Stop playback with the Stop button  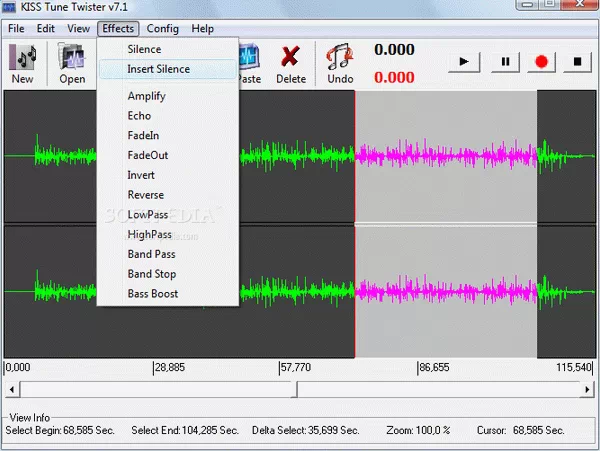pyautogui.click(x=577, y=62)
